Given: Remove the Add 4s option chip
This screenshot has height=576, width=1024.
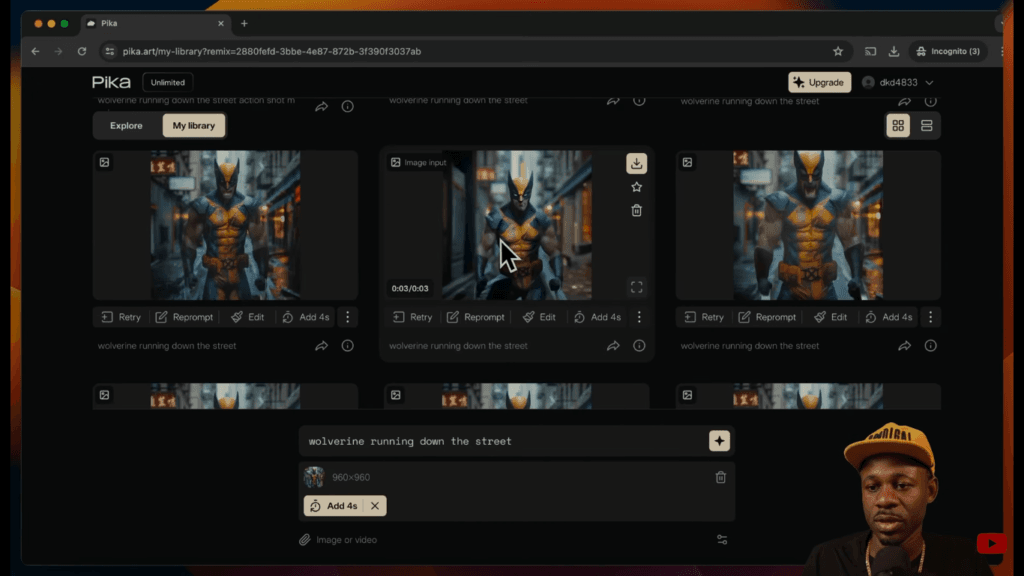Looking at the screenshot, I should pos(375,506).
